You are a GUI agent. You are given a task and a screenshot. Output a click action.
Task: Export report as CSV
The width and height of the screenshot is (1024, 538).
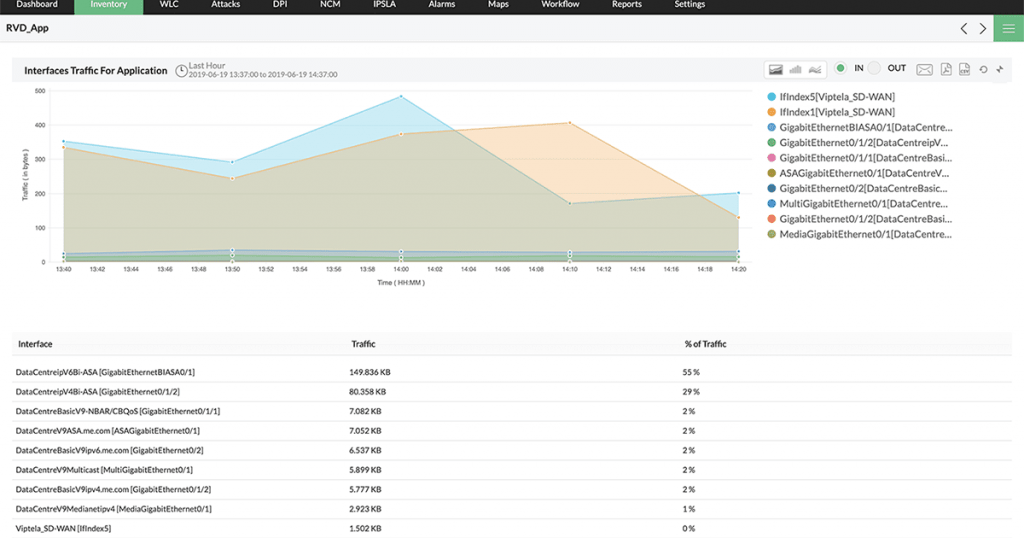(964, 69)
